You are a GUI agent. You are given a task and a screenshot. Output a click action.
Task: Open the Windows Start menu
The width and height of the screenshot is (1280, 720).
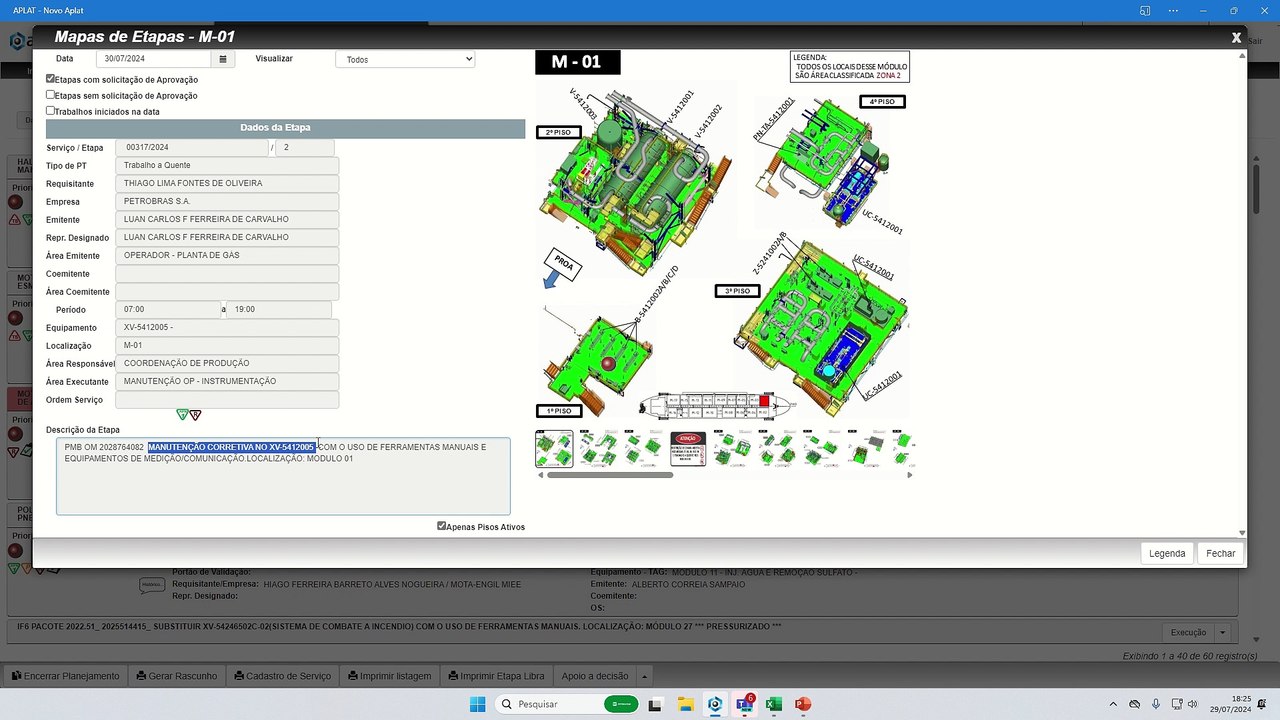(x=477, y=704)
